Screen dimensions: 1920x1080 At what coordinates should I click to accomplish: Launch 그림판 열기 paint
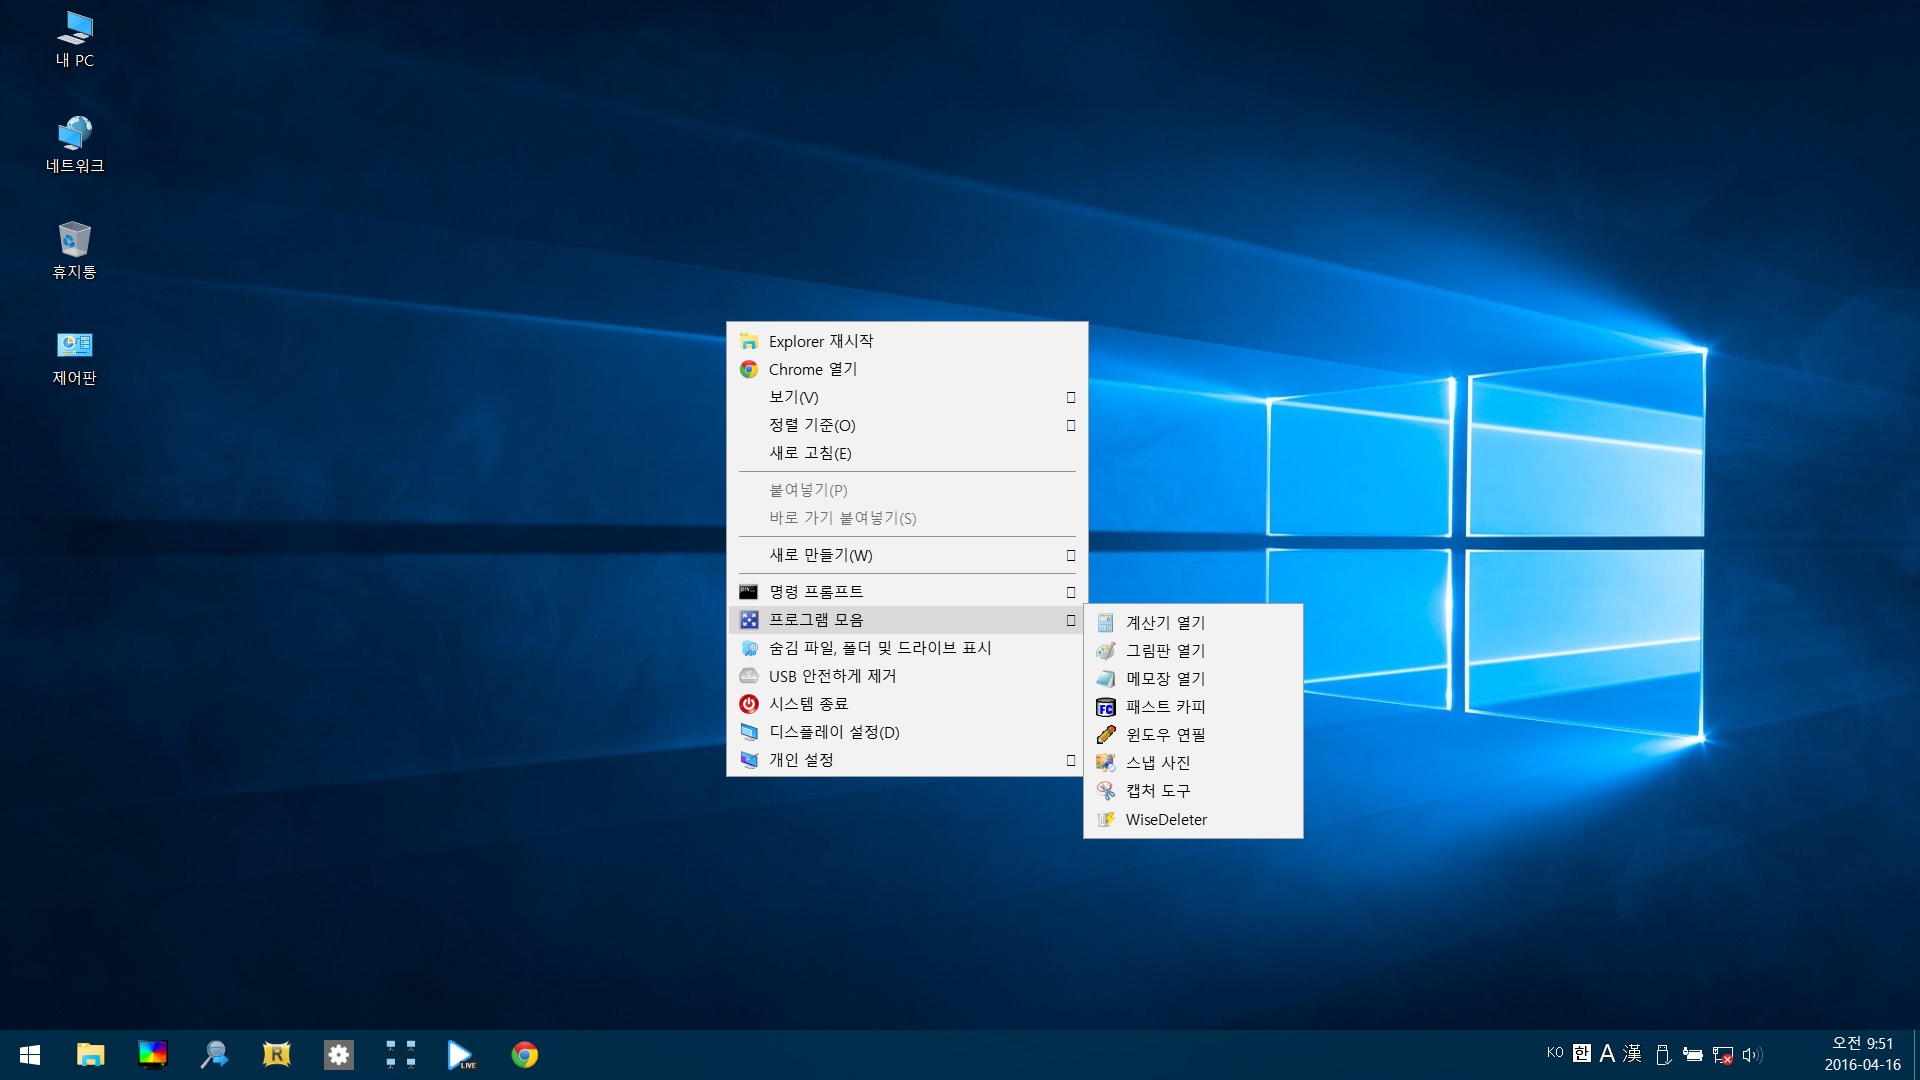coord(1193,650)
